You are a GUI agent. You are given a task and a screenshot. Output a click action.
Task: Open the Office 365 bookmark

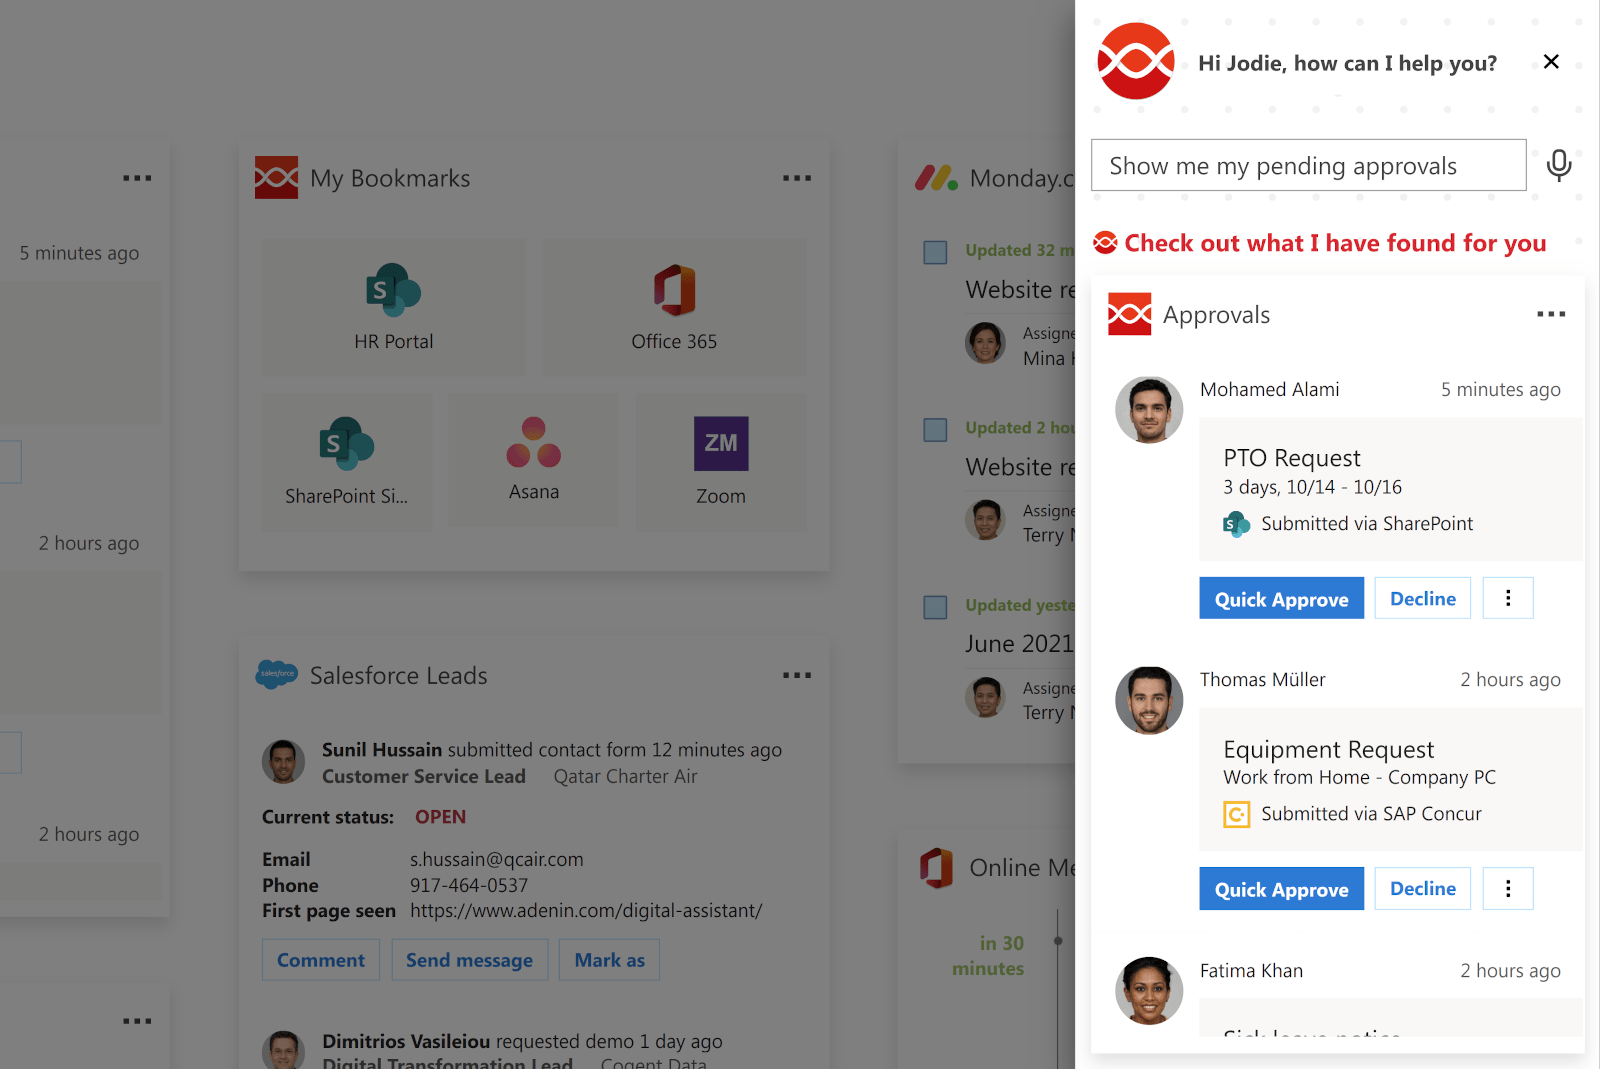[x=674, y=306]
